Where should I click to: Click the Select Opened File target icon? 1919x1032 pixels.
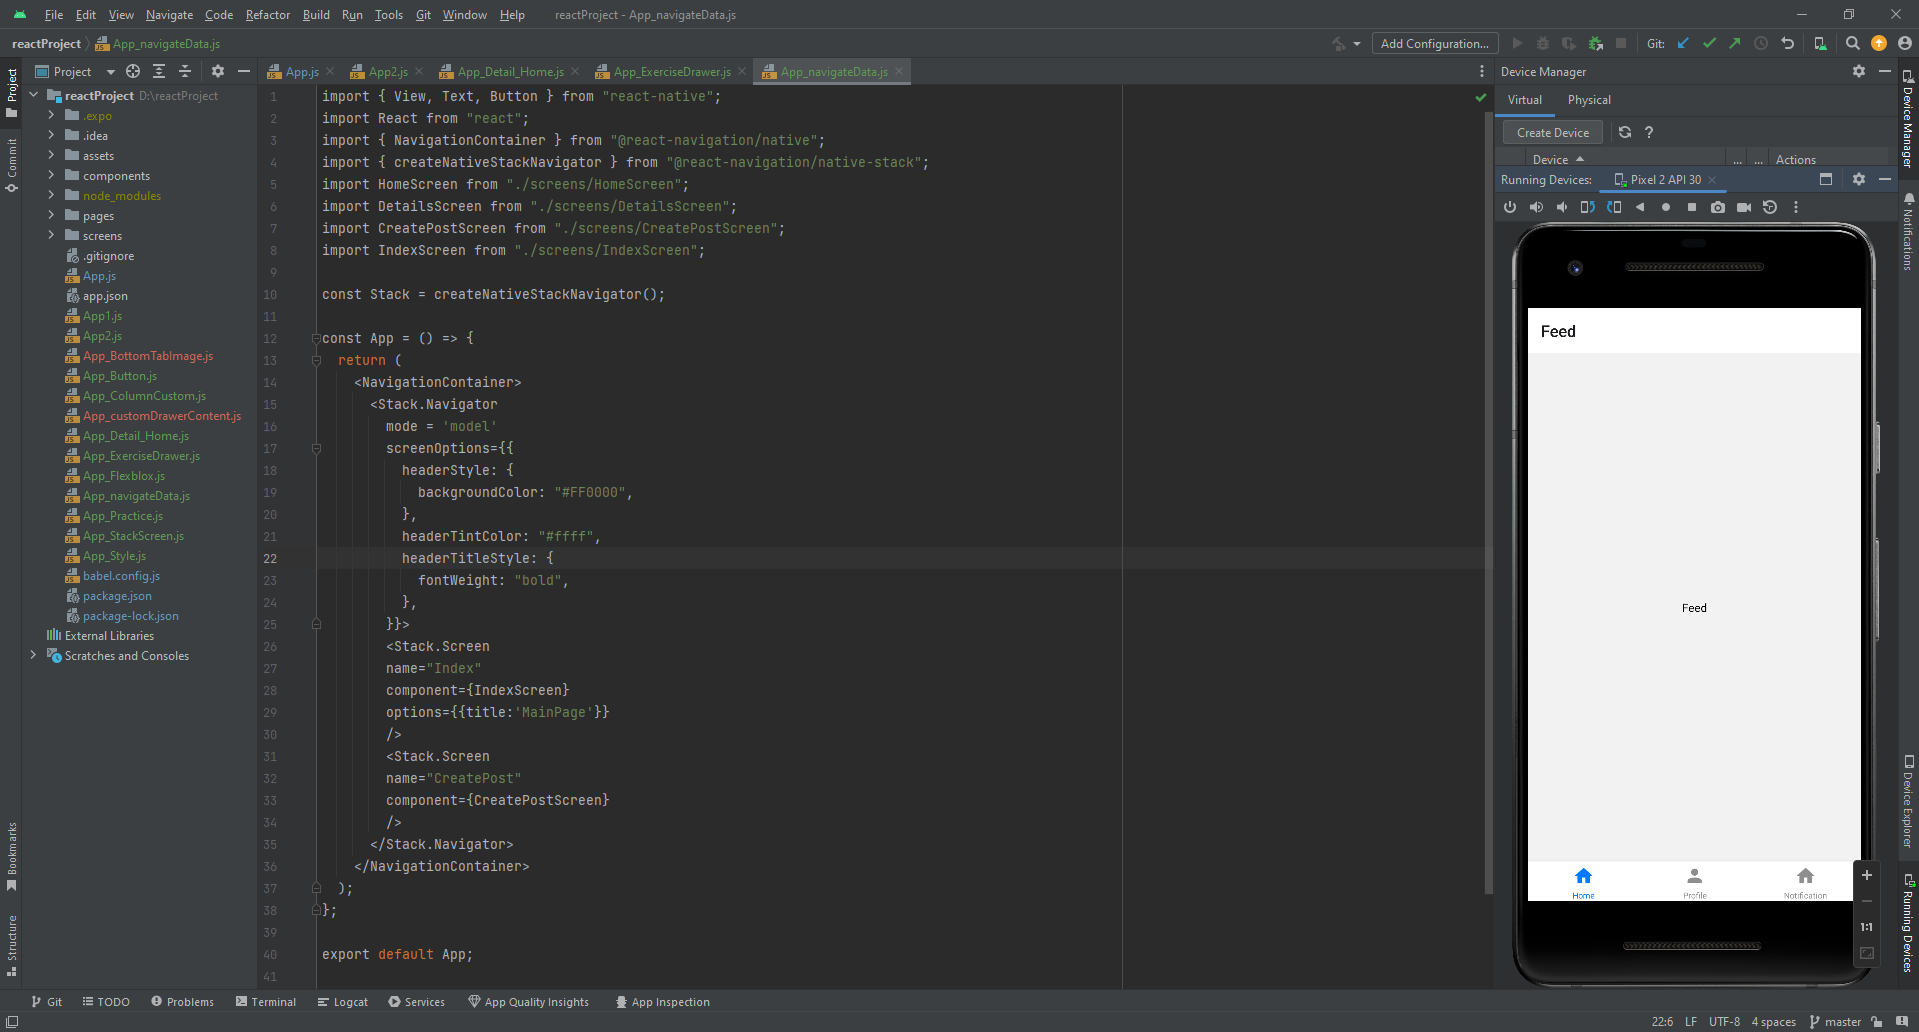[133, 71]
